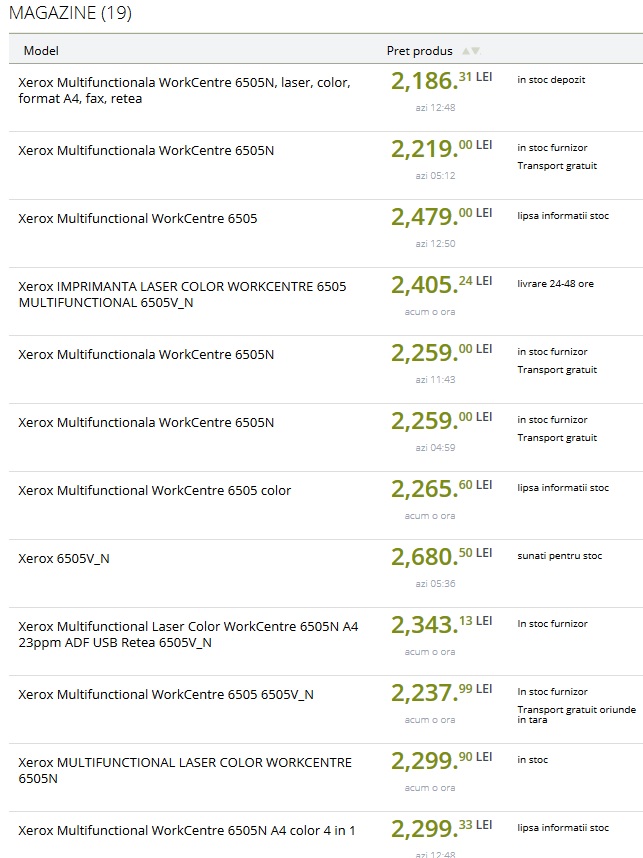This screenshot has width=643, height=858.
Task: Click the 2,680.50 LEI price
Action: [x=442, y=556]
